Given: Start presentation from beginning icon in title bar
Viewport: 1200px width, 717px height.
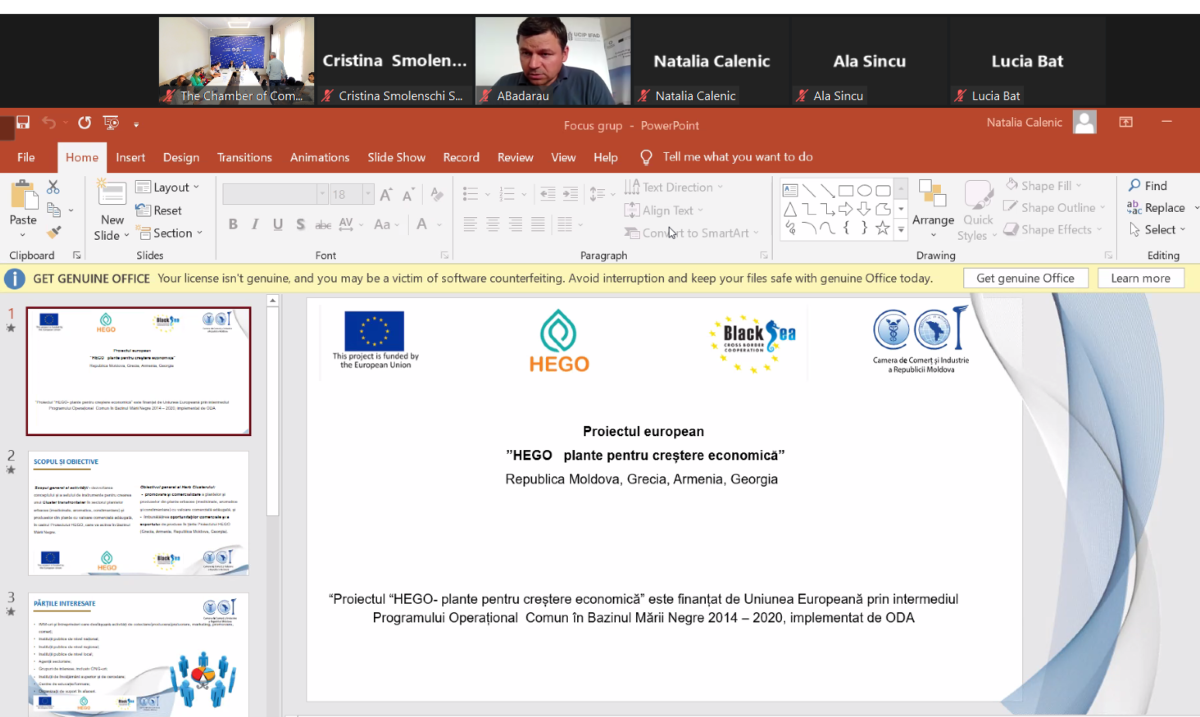Looking at the screenshot, I should coord(110,123).
